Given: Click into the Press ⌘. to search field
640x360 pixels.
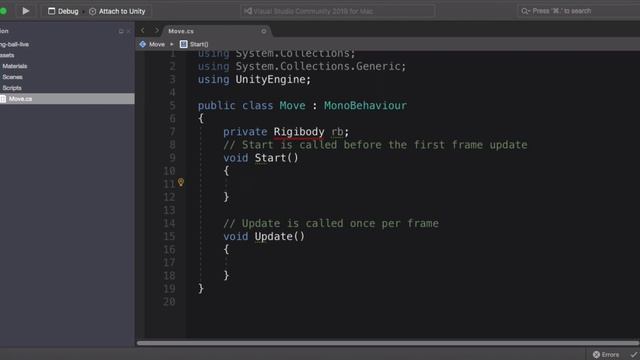Looking at the screenshot, I should click(x=579, y=11).
